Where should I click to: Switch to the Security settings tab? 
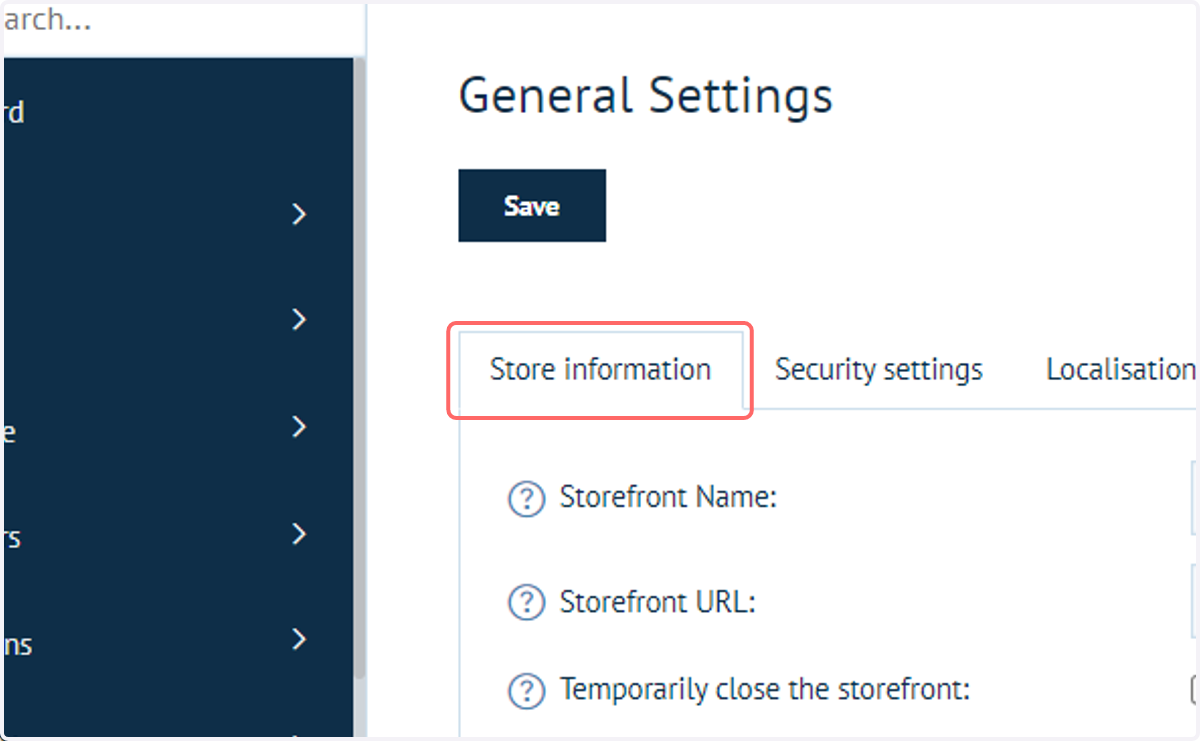879,370
